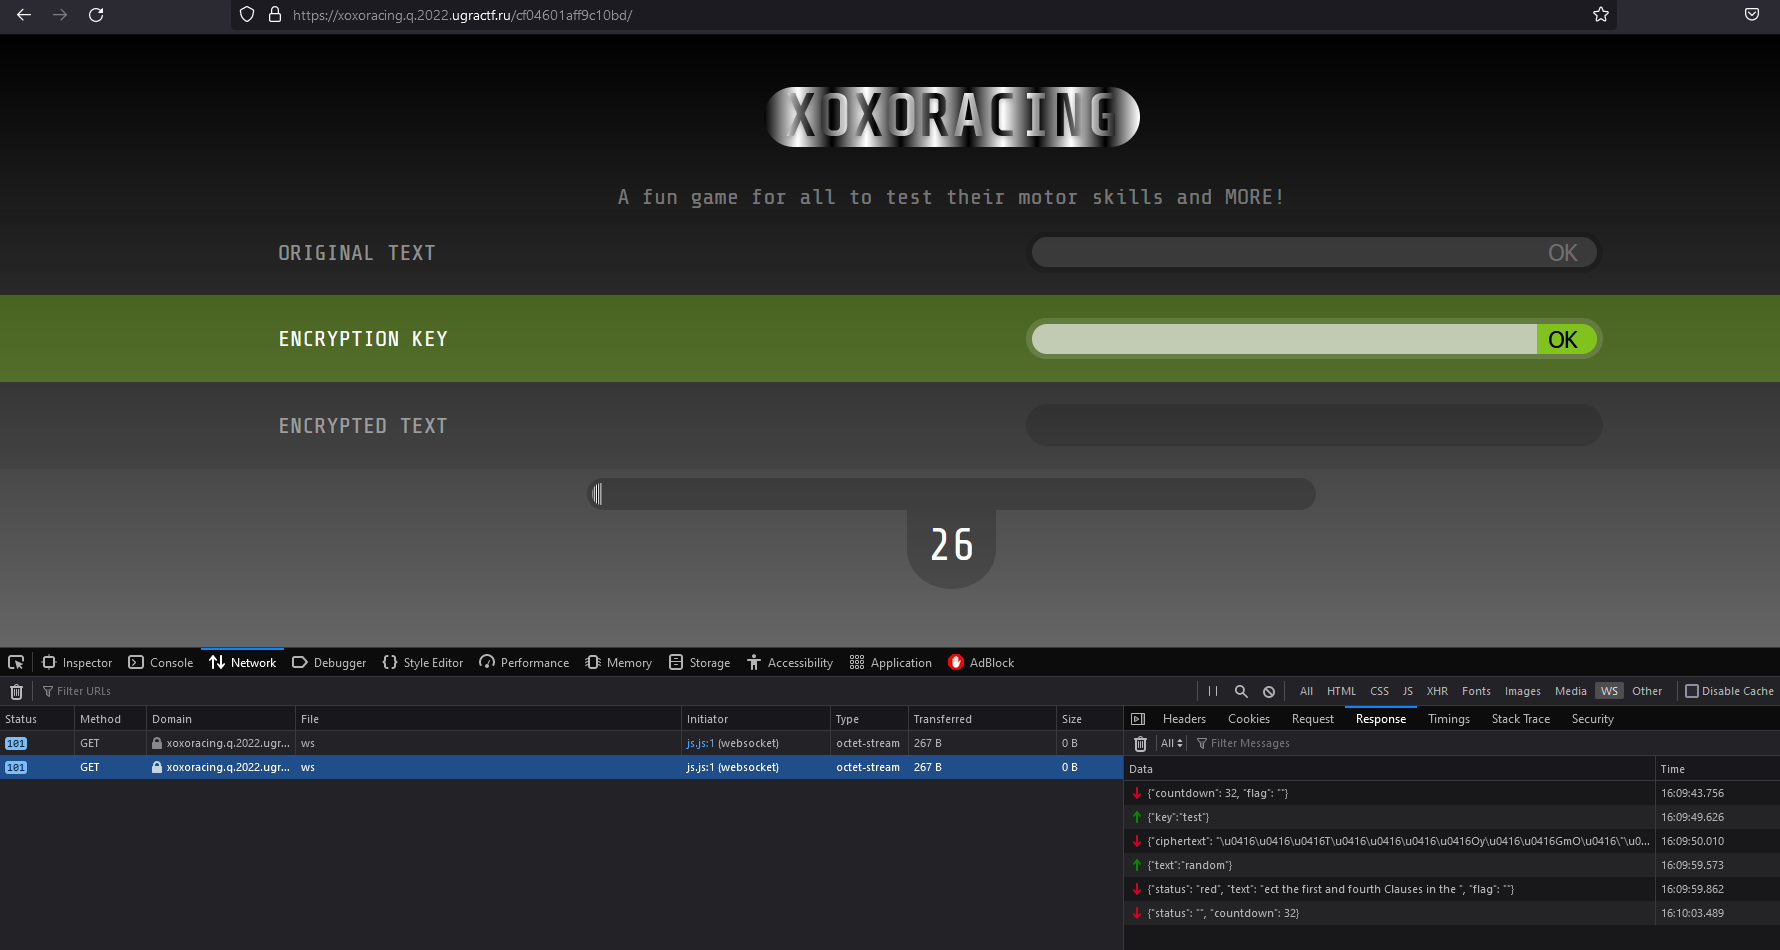Activate the element picker tool
The image size is (1780, 950).
[x=16, y=662]
